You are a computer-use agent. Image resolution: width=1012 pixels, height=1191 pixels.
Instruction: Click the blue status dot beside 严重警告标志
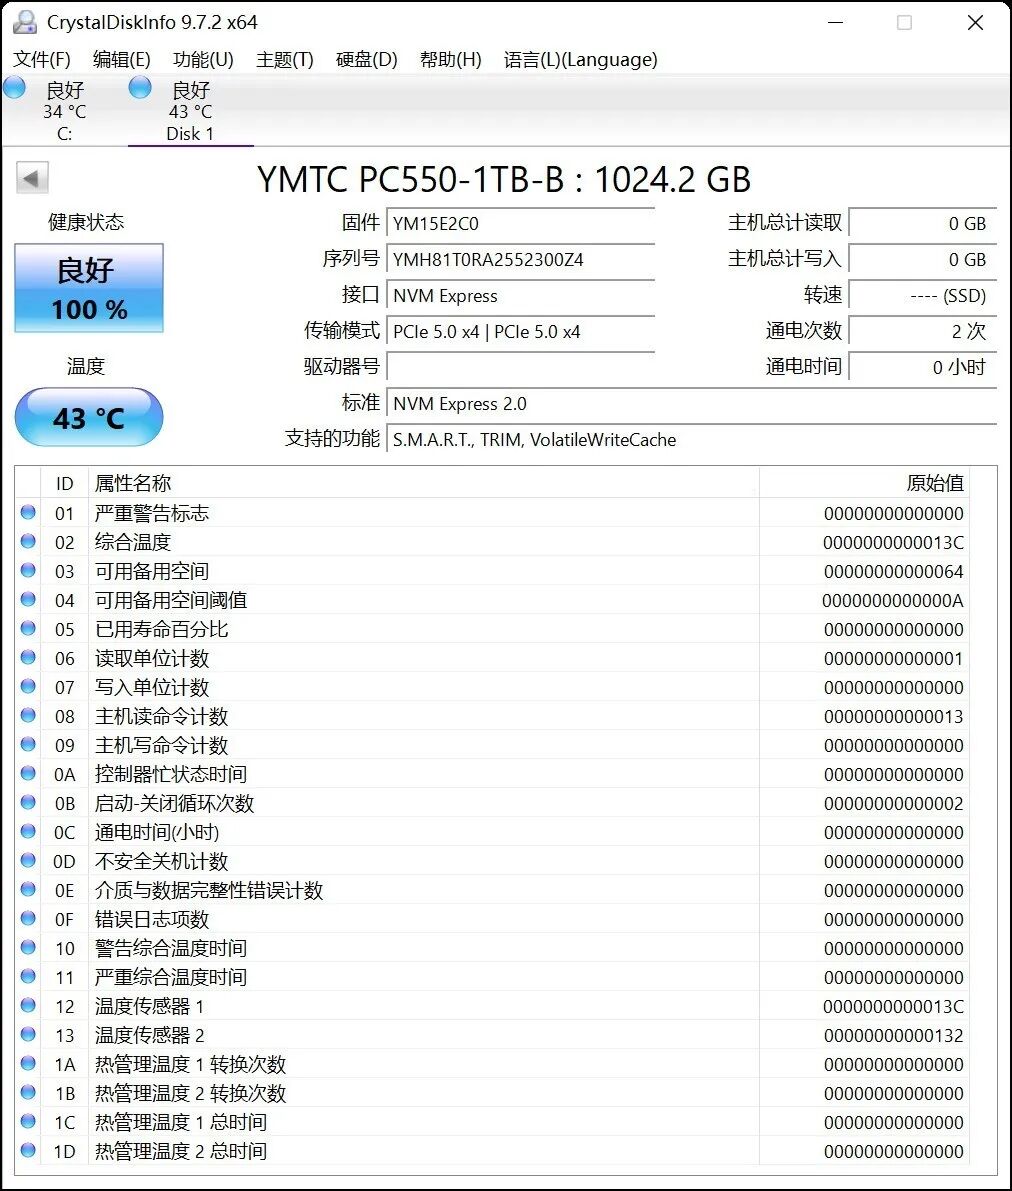coord(27,513)
